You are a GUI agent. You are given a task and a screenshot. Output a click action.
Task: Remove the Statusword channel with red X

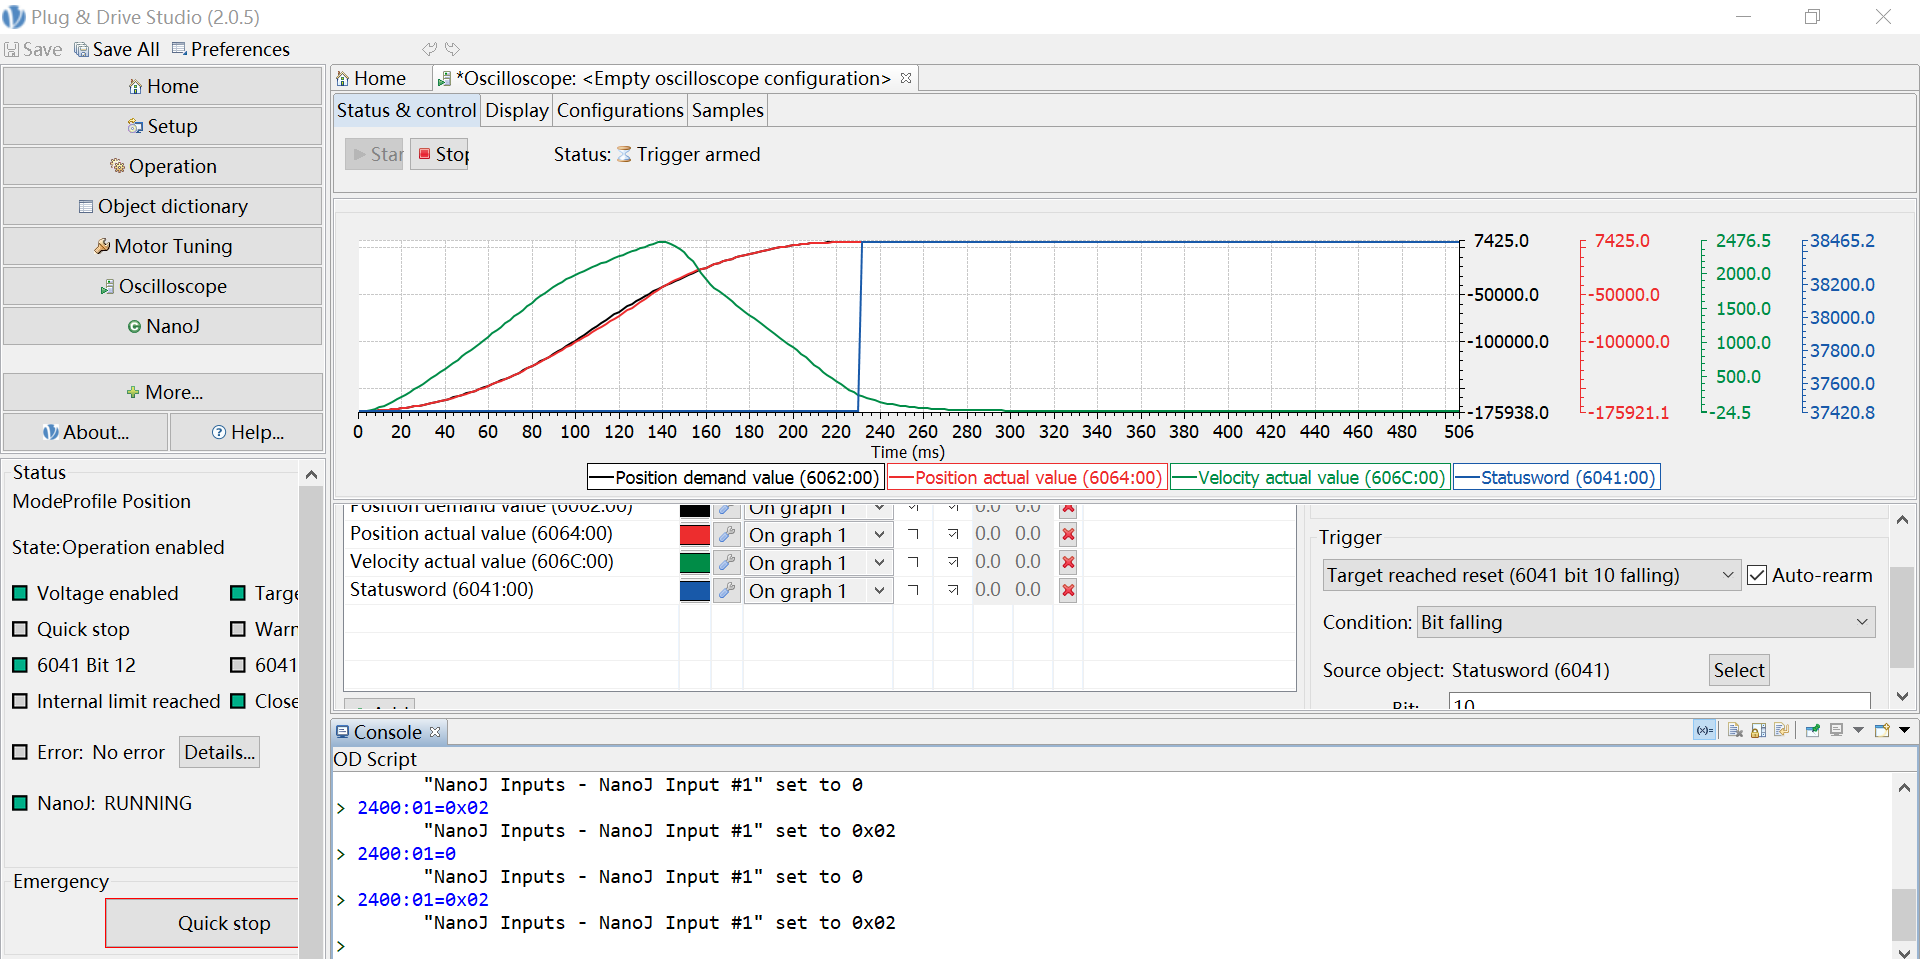[x=1068, y=591]
